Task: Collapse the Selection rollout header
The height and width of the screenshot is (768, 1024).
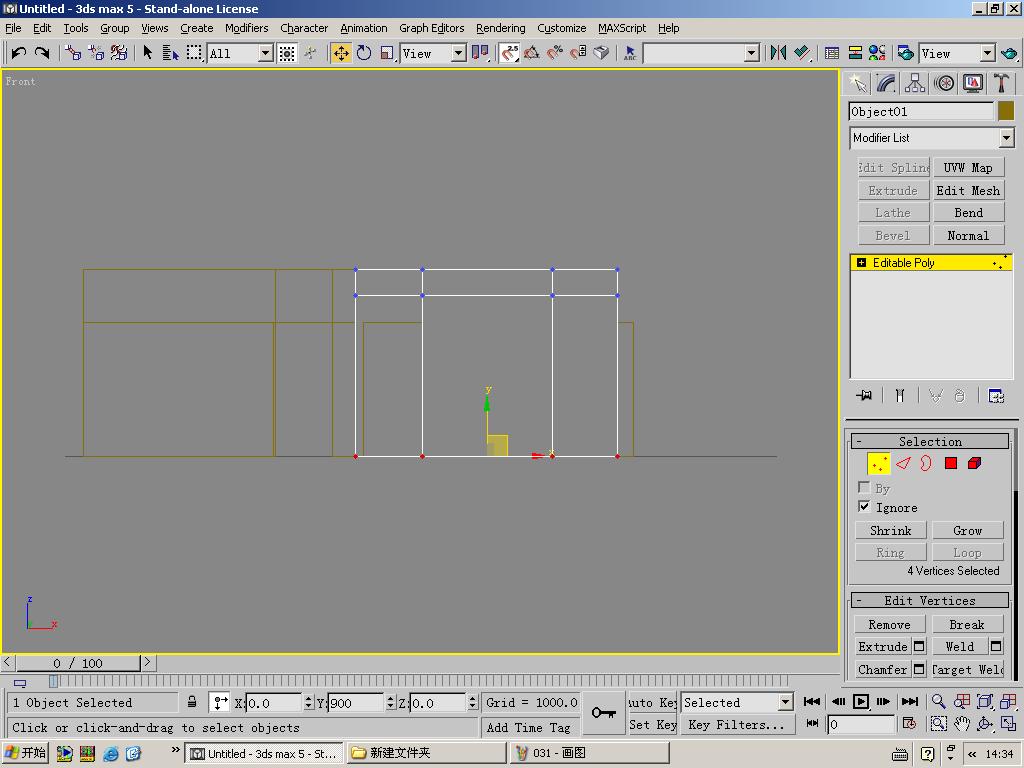Action: coord(929,441)
